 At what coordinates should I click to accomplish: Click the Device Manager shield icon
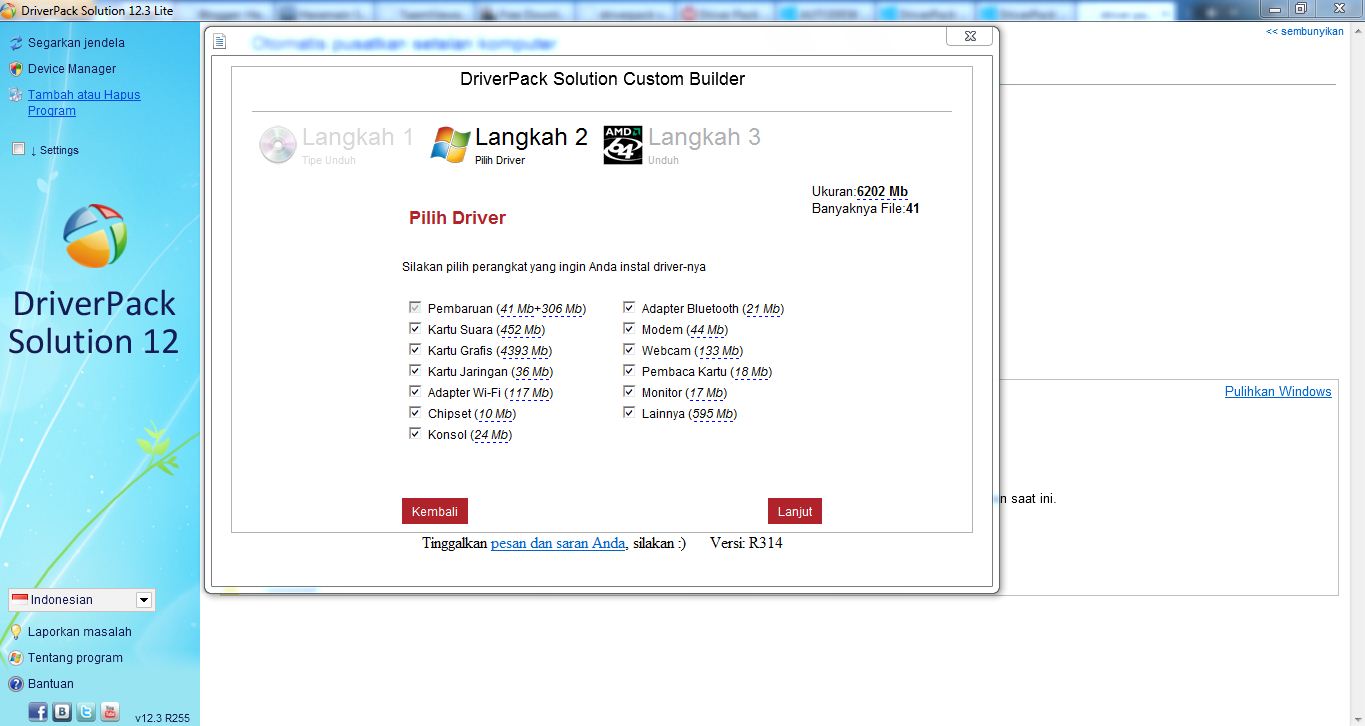[x=15, y=69]
